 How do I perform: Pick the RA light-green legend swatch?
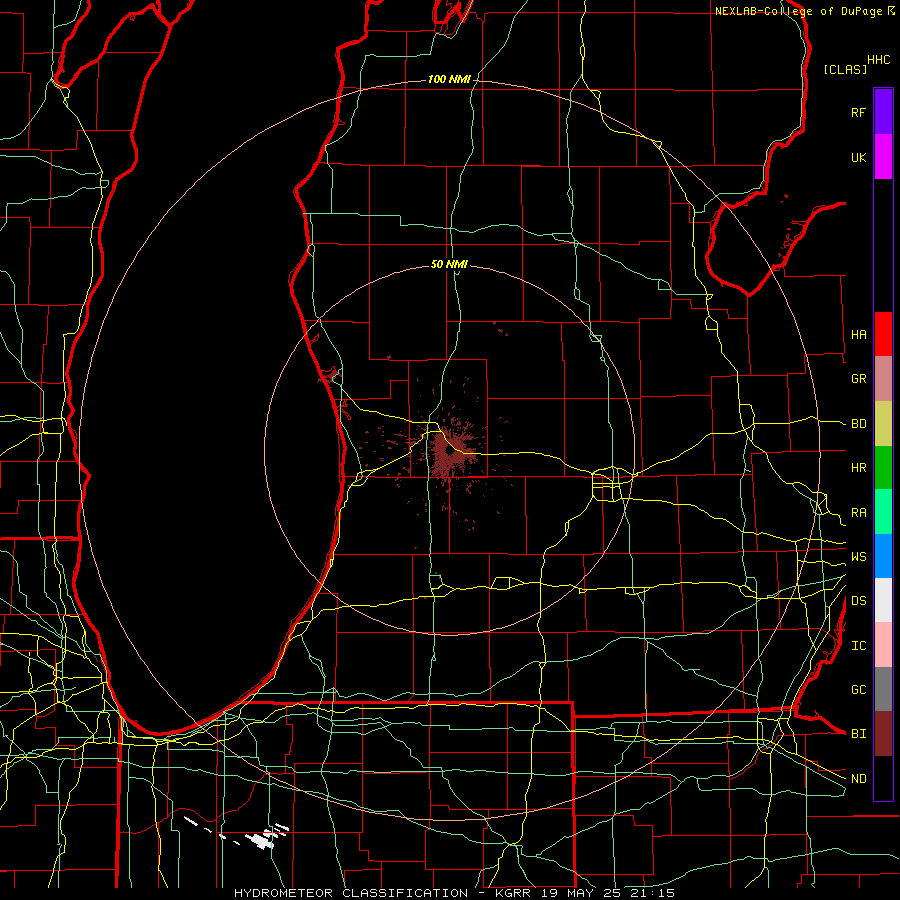[x=883, y=512]
